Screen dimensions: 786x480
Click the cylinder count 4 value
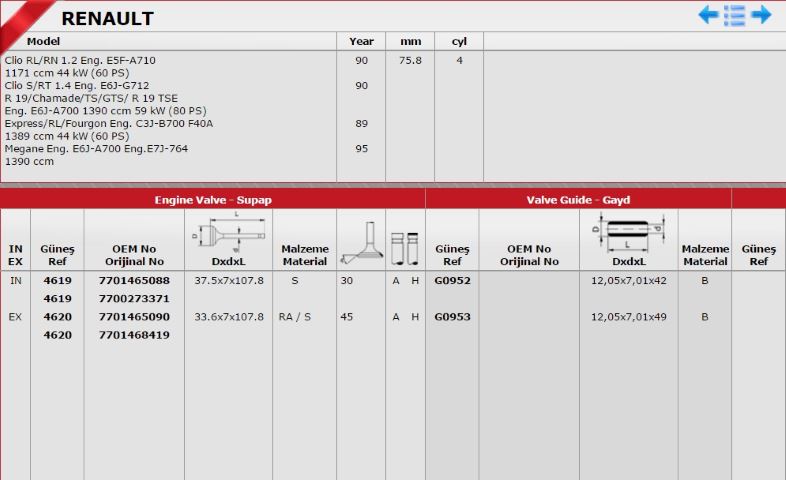click(459, 61)
